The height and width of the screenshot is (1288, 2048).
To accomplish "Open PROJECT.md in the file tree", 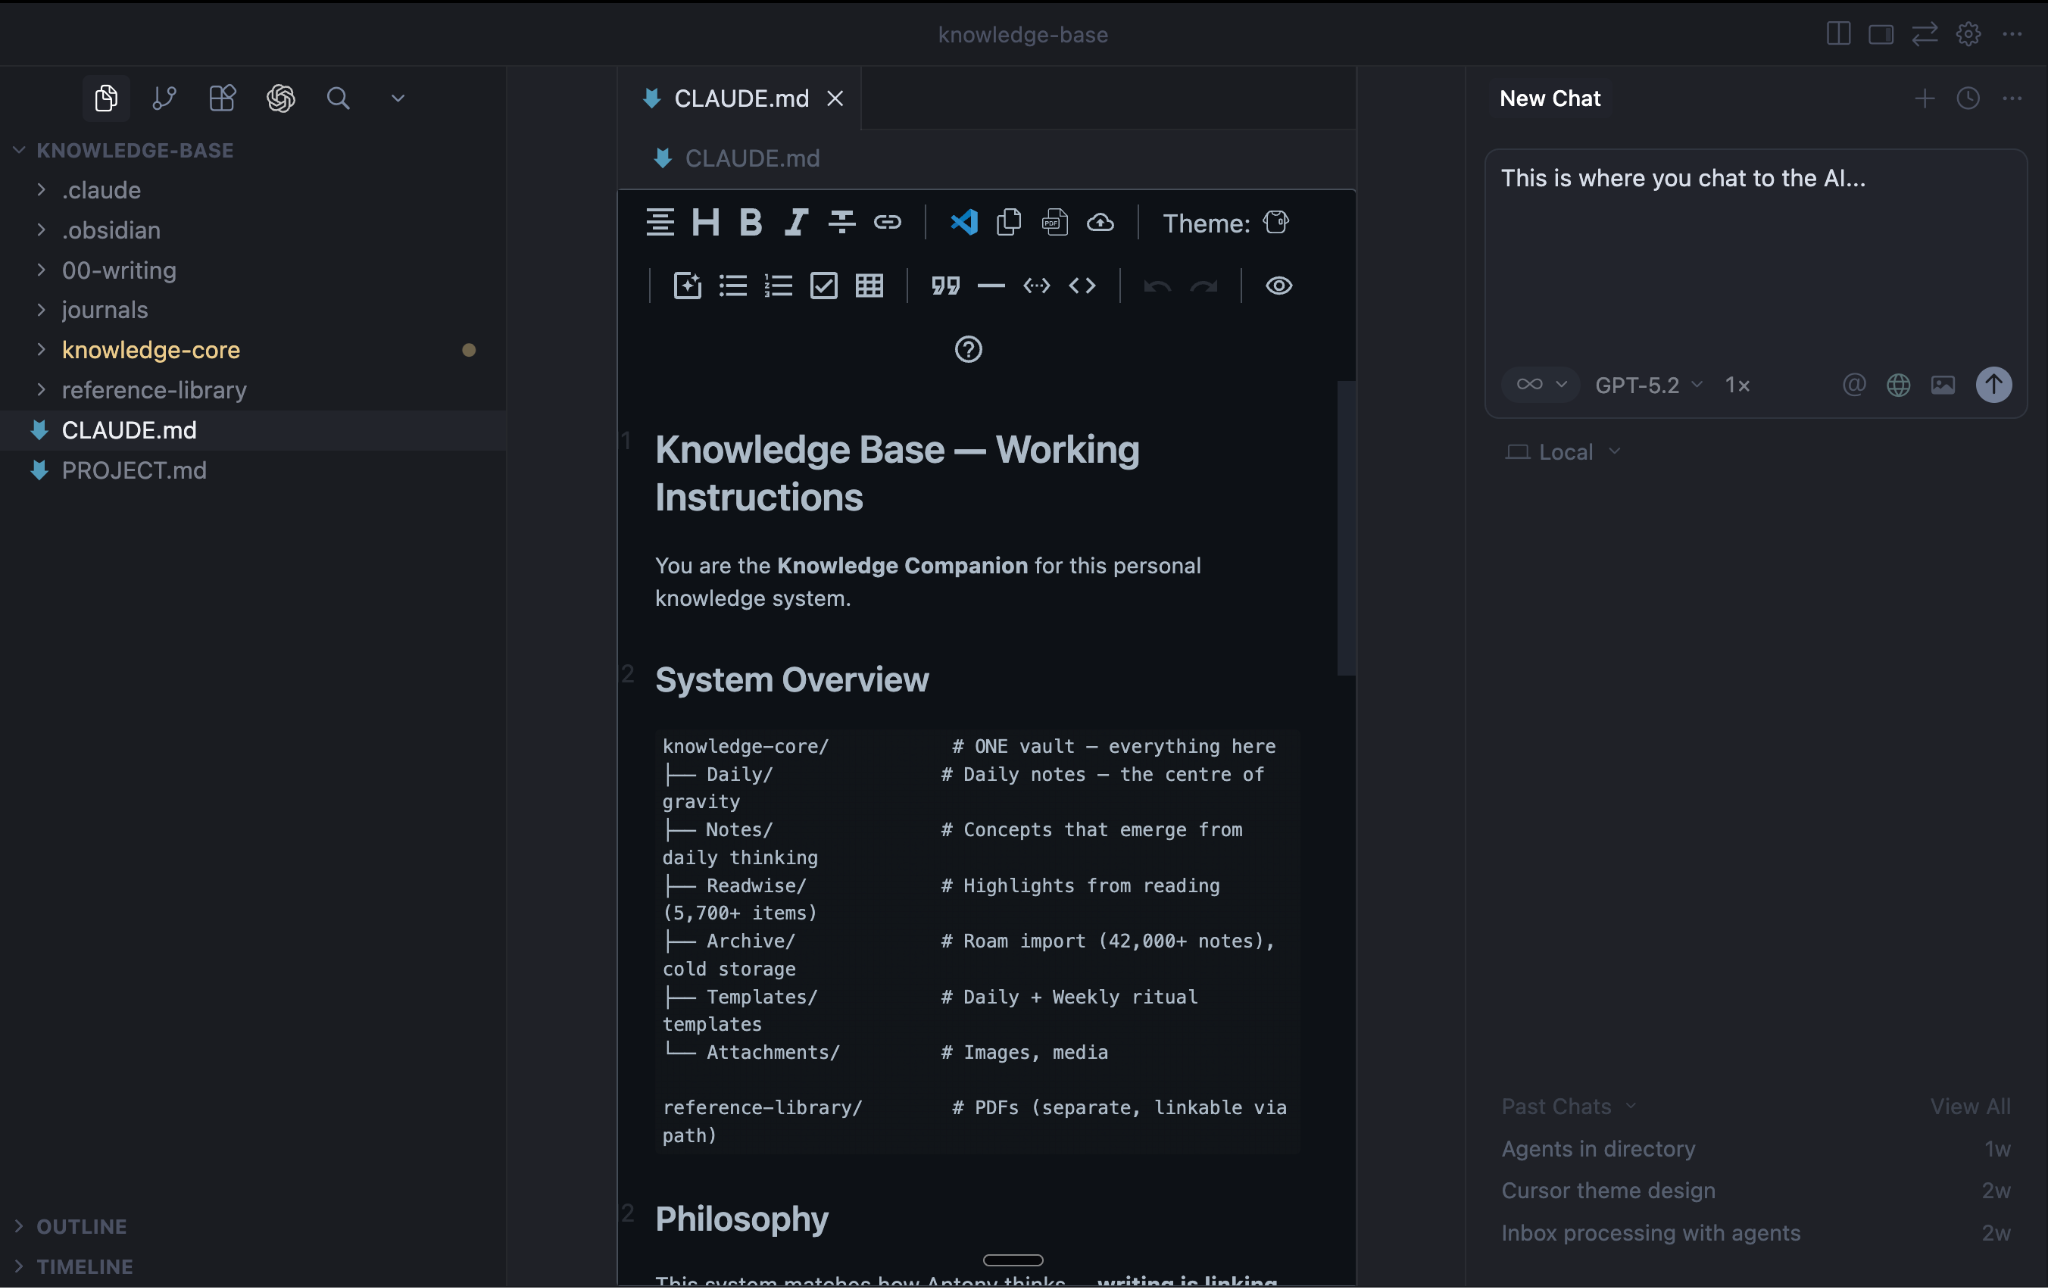I will pos(134,470).
